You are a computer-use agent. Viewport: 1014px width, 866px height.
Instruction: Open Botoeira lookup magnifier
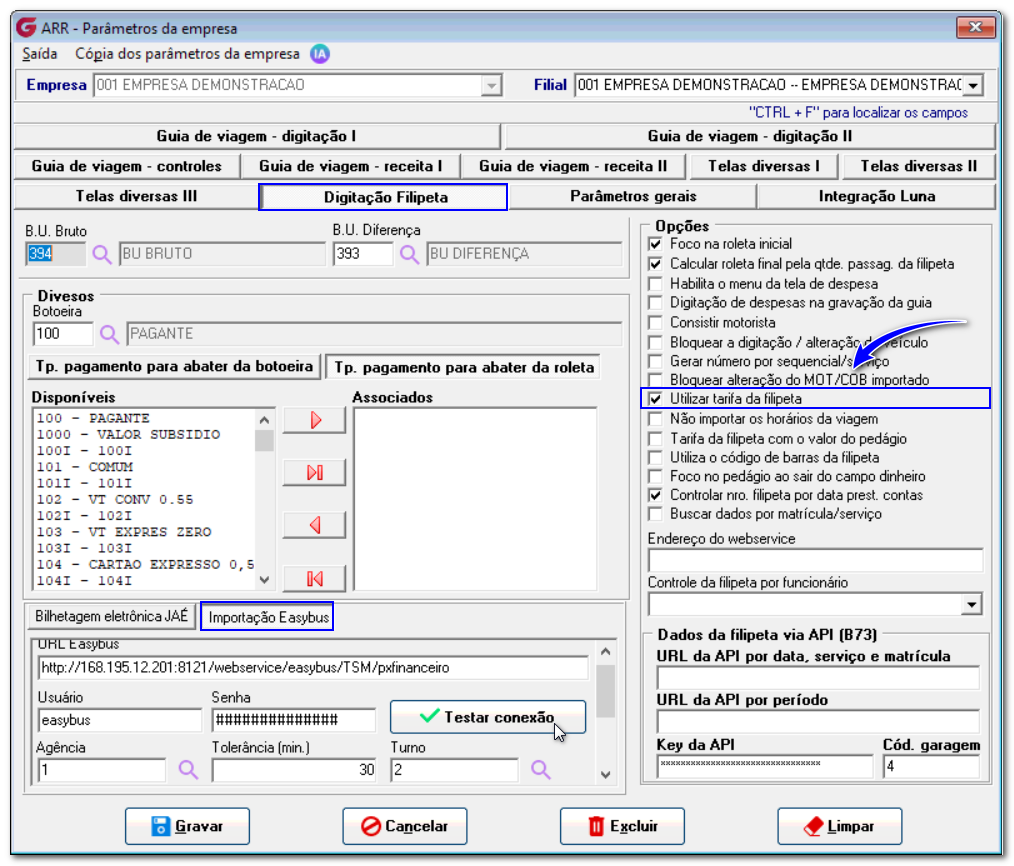[x=109, y=334]
